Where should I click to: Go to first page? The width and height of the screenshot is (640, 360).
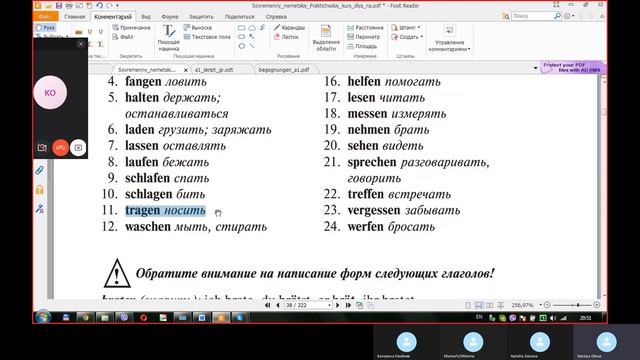[267, 305]
